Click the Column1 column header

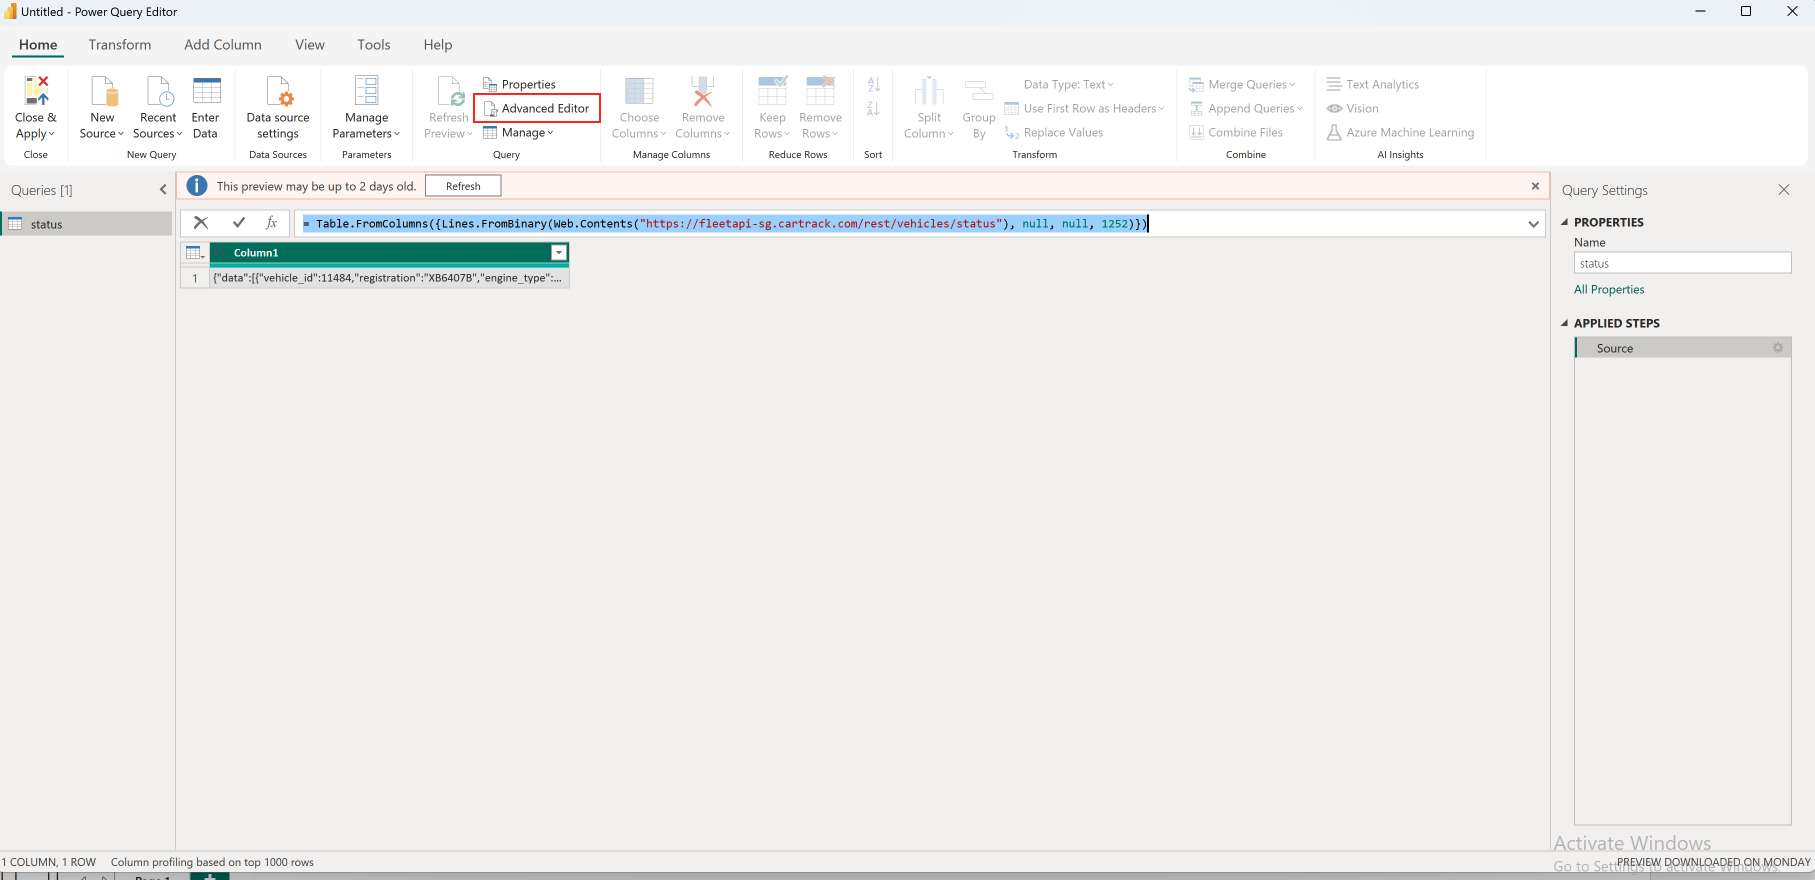point(389,253)
